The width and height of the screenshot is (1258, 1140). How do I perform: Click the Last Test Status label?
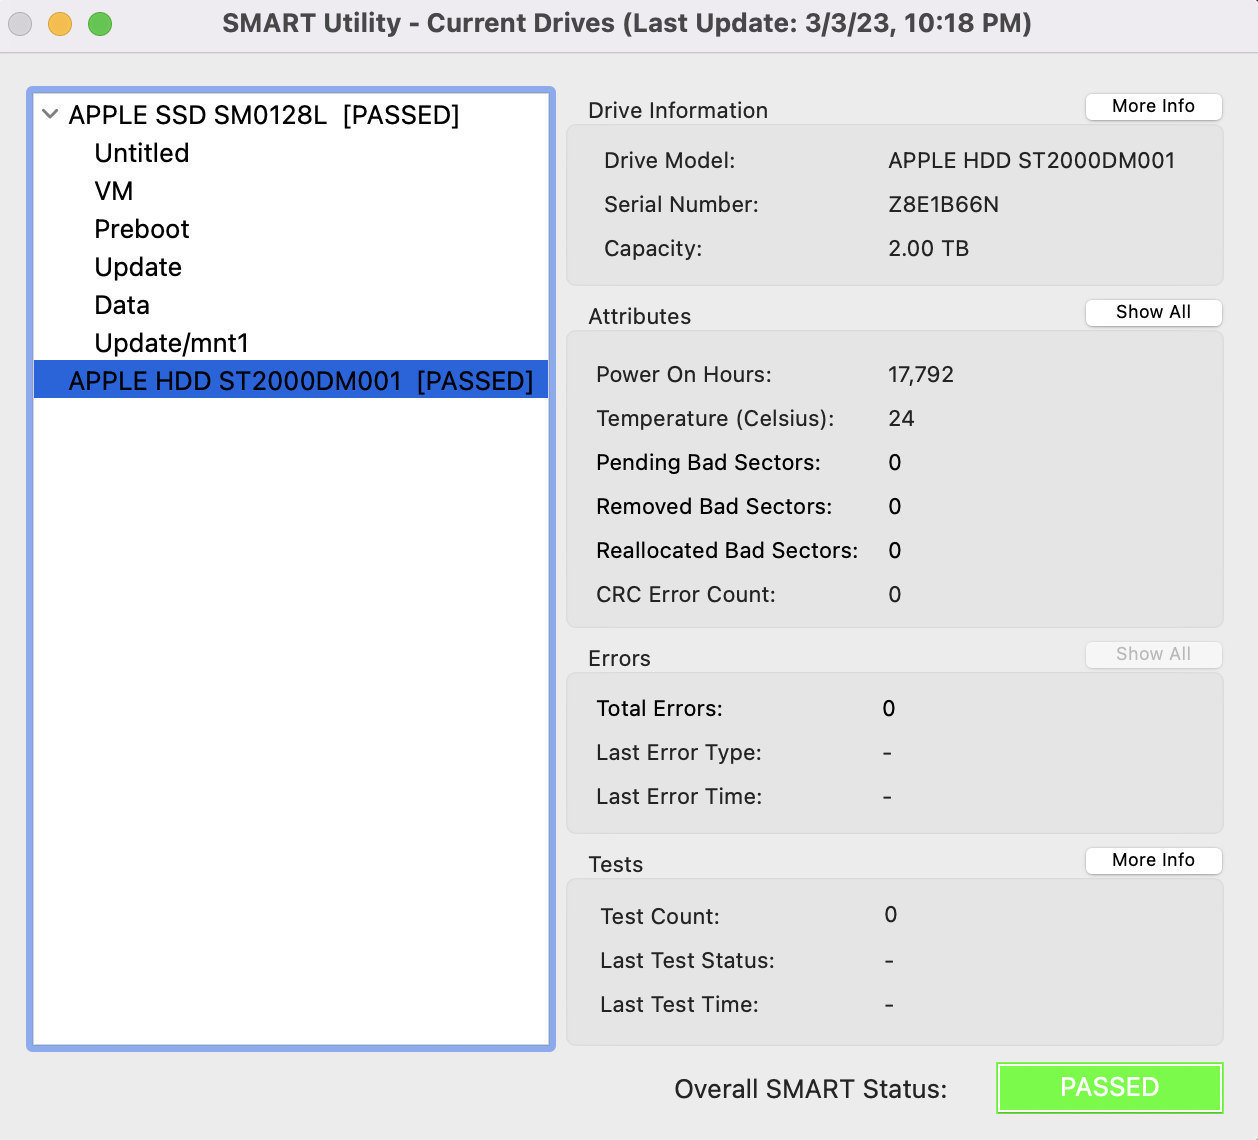(687, 960)
